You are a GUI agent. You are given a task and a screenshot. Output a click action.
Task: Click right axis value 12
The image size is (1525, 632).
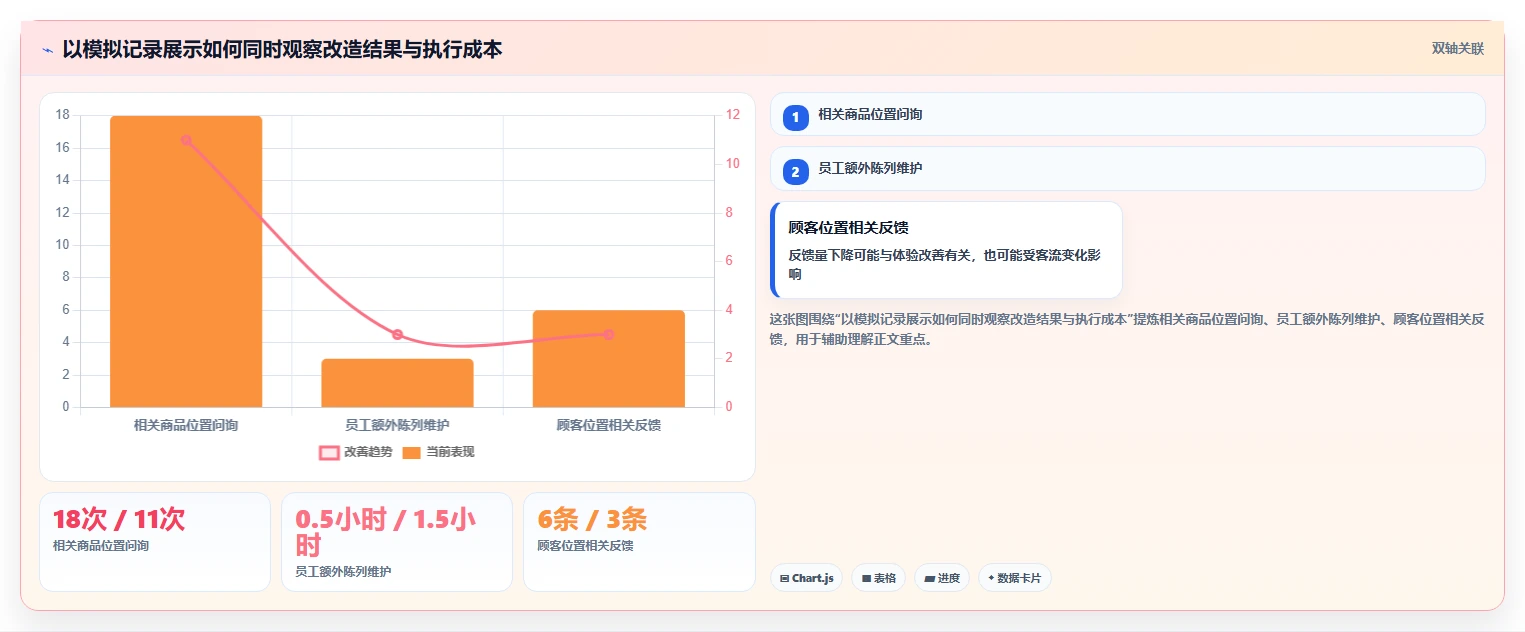(x=732, y=115)
